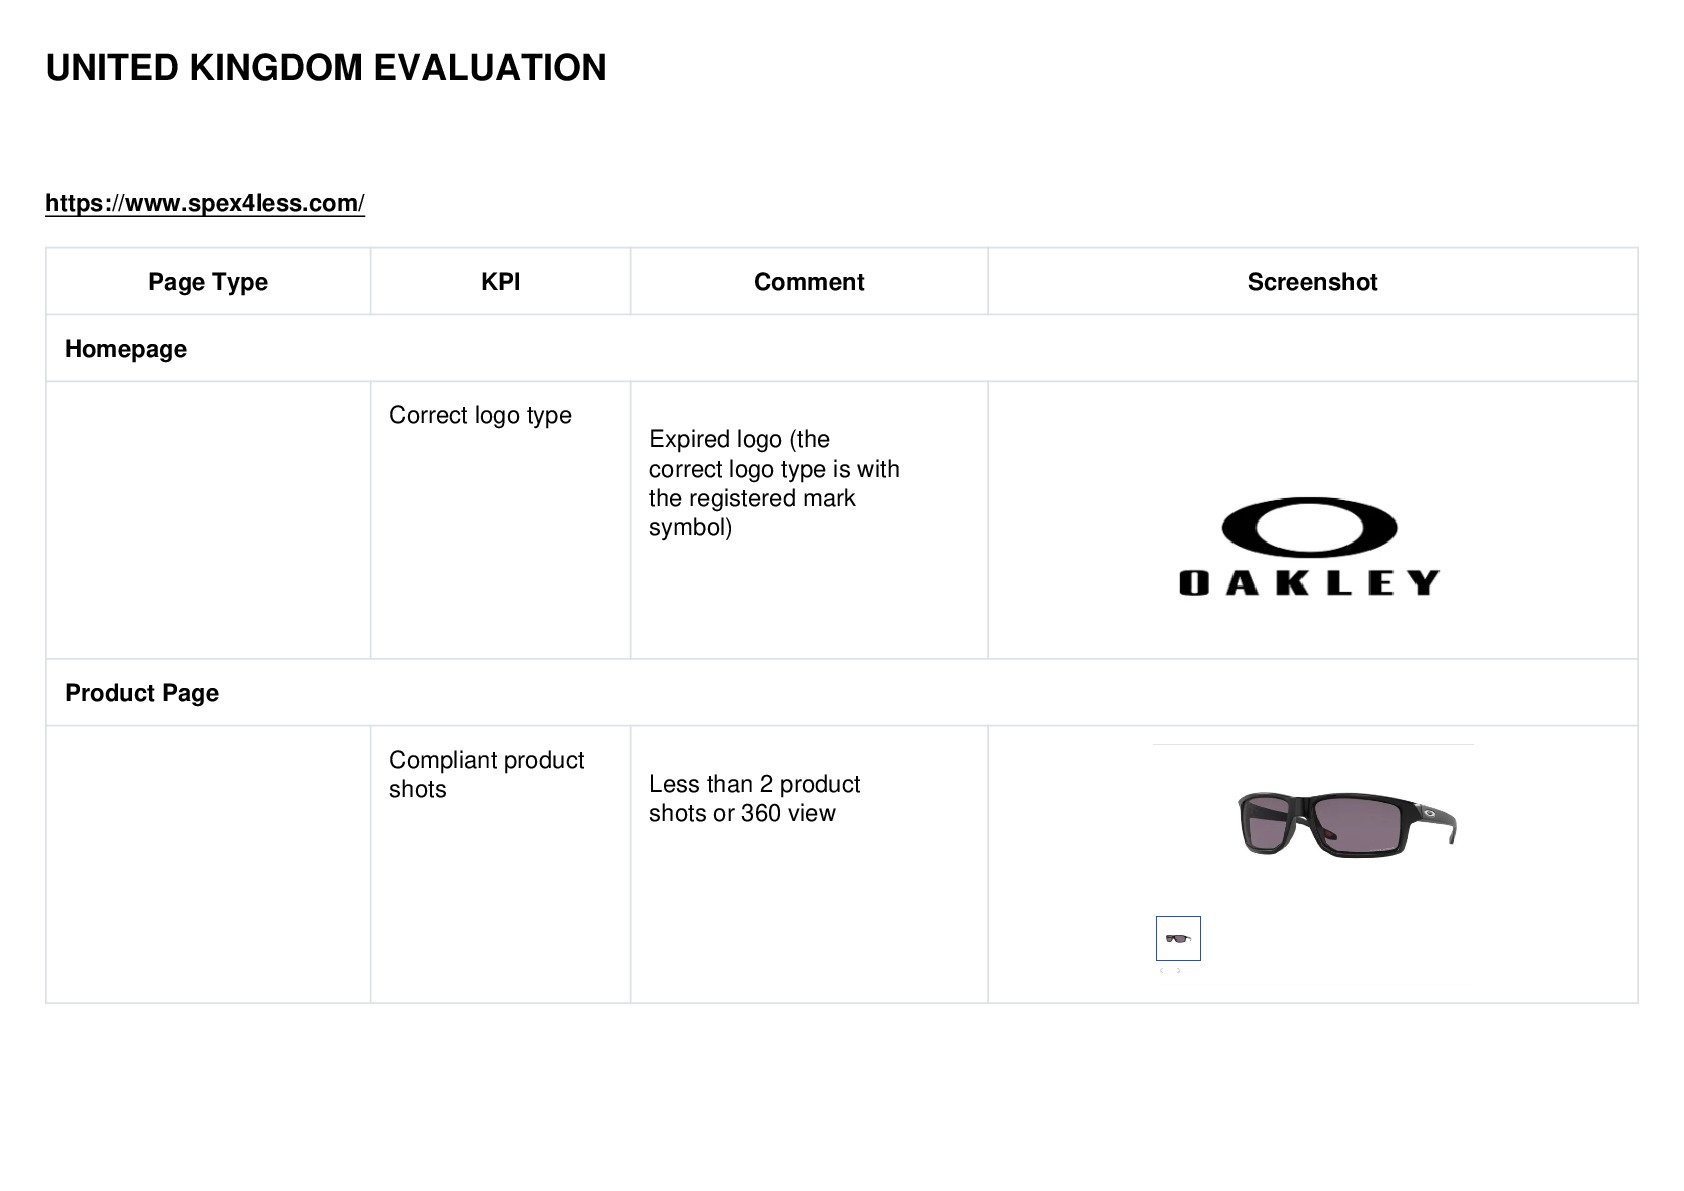Click the purple lens of the sunglasses
This screenshot has width=1684, height=1191.
[1359, 824]
